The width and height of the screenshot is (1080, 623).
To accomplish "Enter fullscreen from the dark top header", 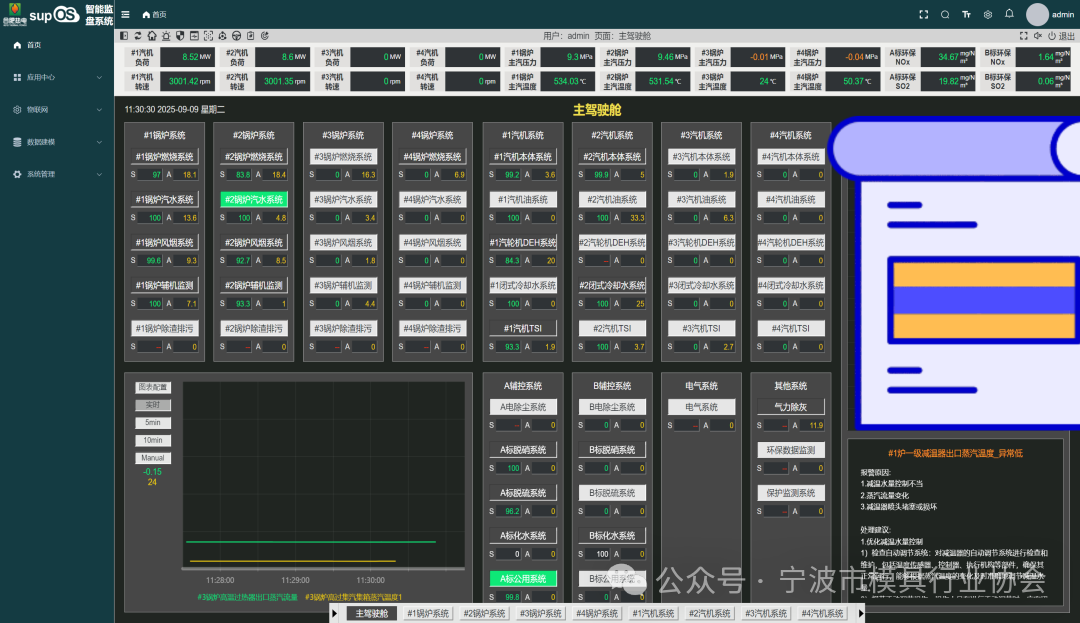I will click(924, 14).
